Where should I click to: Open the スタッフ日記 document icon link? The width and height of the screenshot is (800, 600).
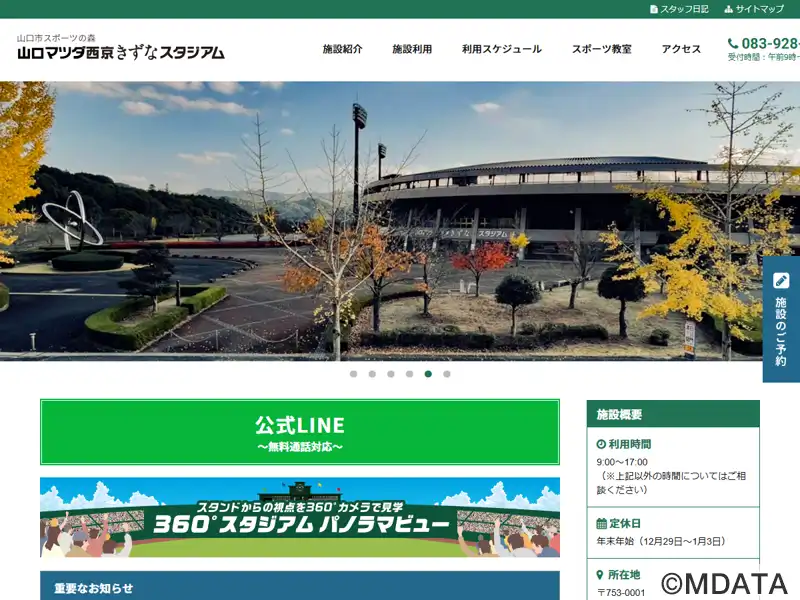(x=654, y=9)
